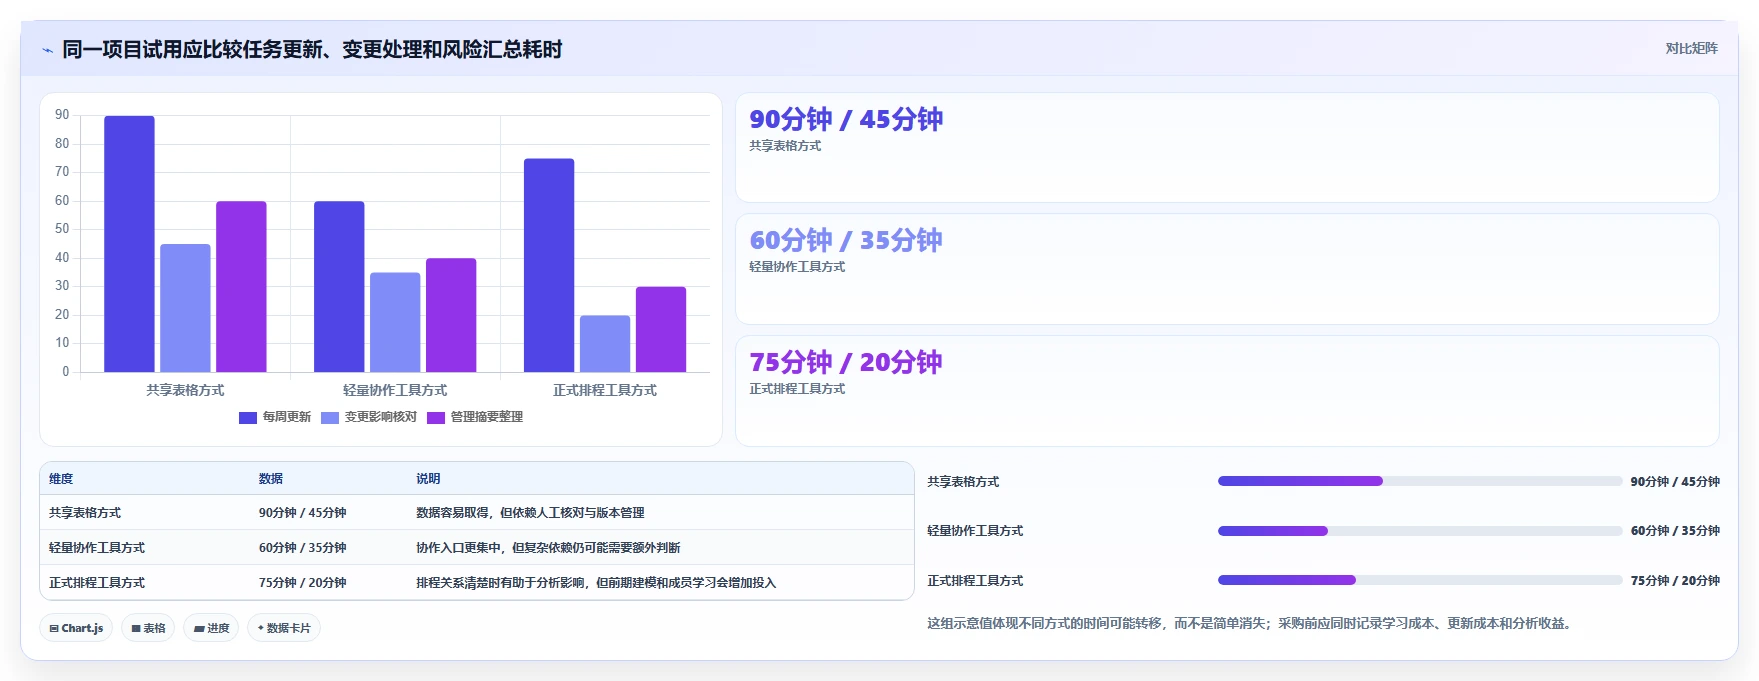Click x-axis label 共享表格方式 under chart
Image resolution: width=1759 pixels, height=681 pixels.
tap(185, 390)
